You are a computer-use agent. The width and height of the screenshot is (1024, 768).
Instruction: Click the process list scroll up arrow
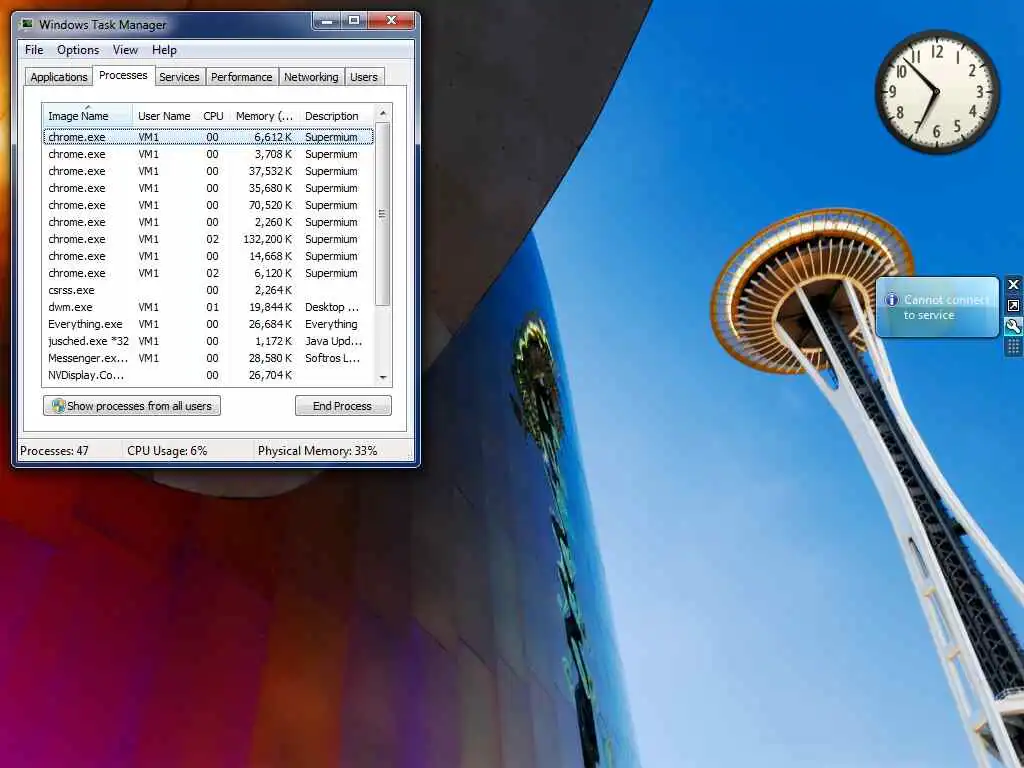point(383,113)
